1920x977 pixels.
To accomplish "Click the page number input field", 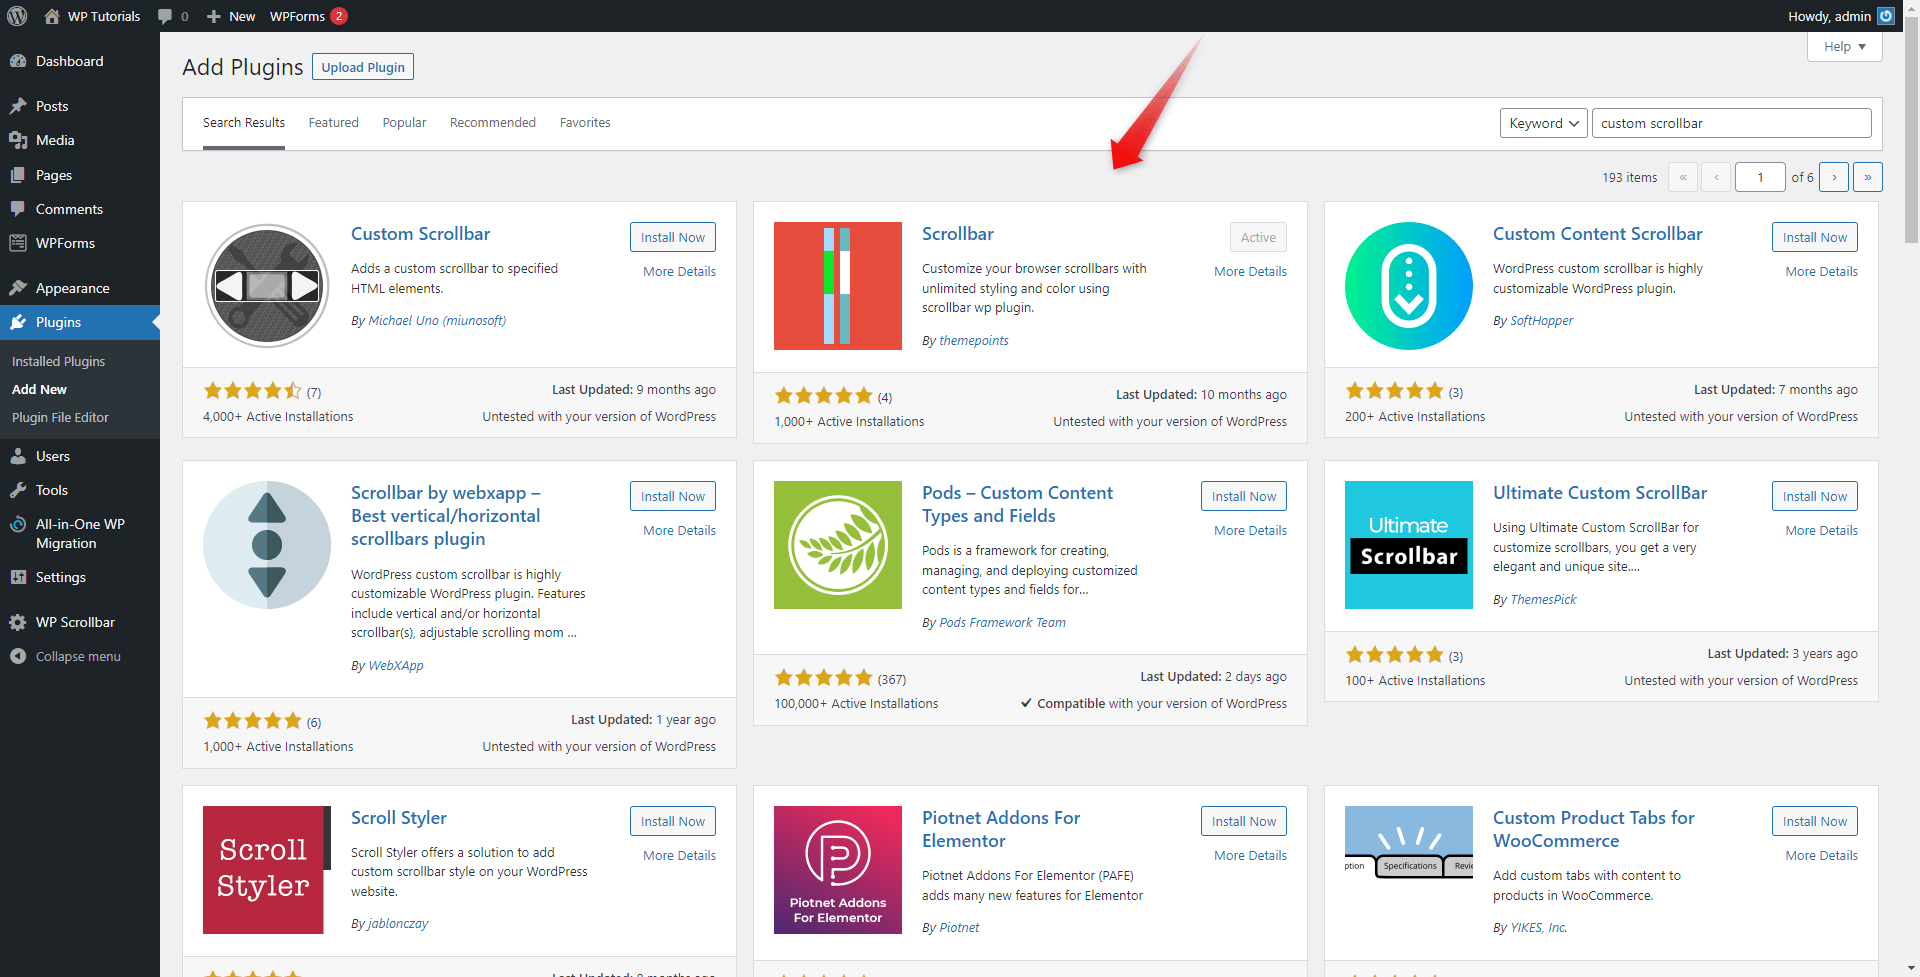I will 1760,177.
